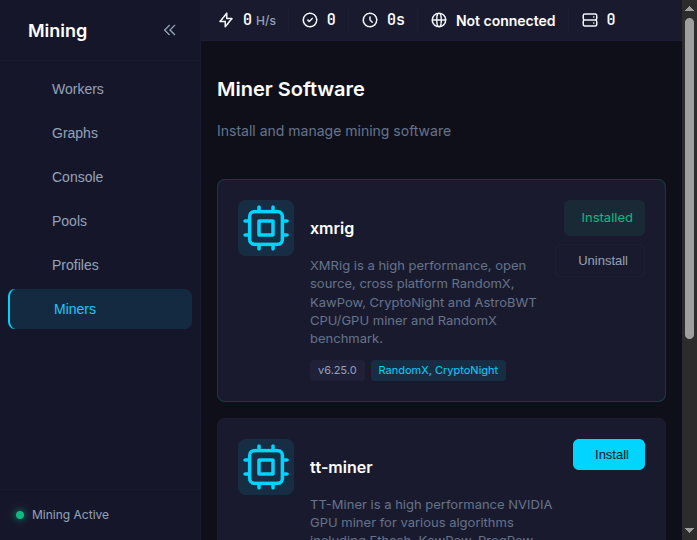This screenshot has width=697, height=540.
Task: Click the uptime clock icon
Action: click(x=370, y=20)
